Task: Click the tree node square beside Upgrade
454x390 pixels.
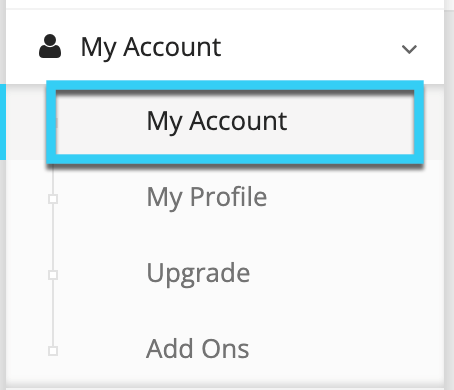Action: [53, 275]
